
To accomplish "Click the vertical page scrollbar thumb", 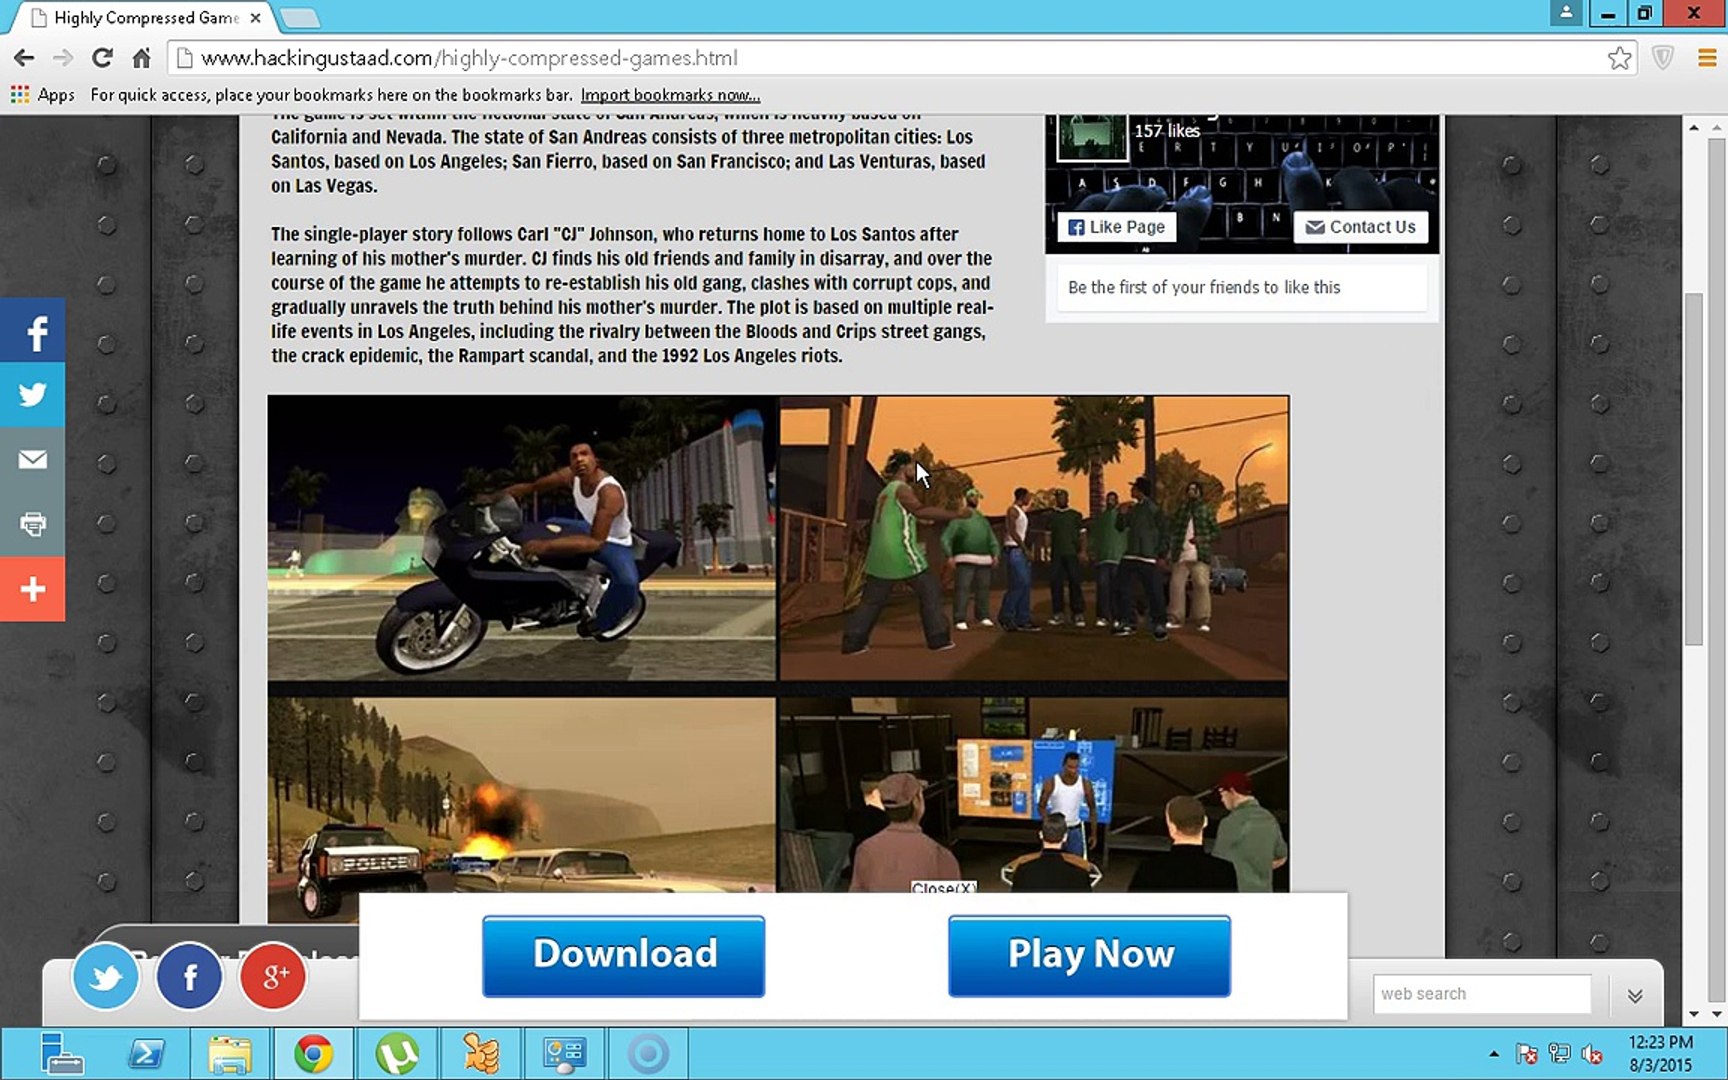I will click(x=1692, y=470).
